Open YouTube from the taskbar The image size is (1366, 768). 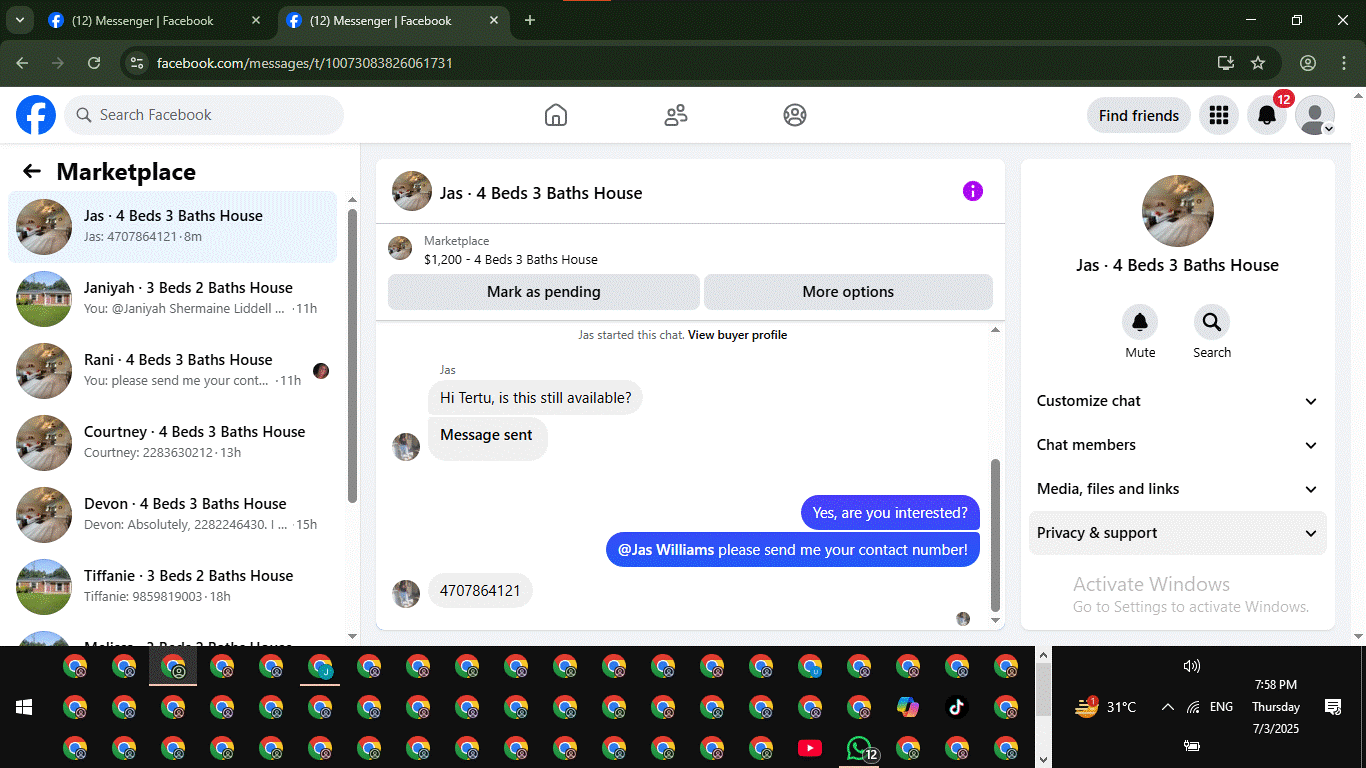(x=810, y=748)
